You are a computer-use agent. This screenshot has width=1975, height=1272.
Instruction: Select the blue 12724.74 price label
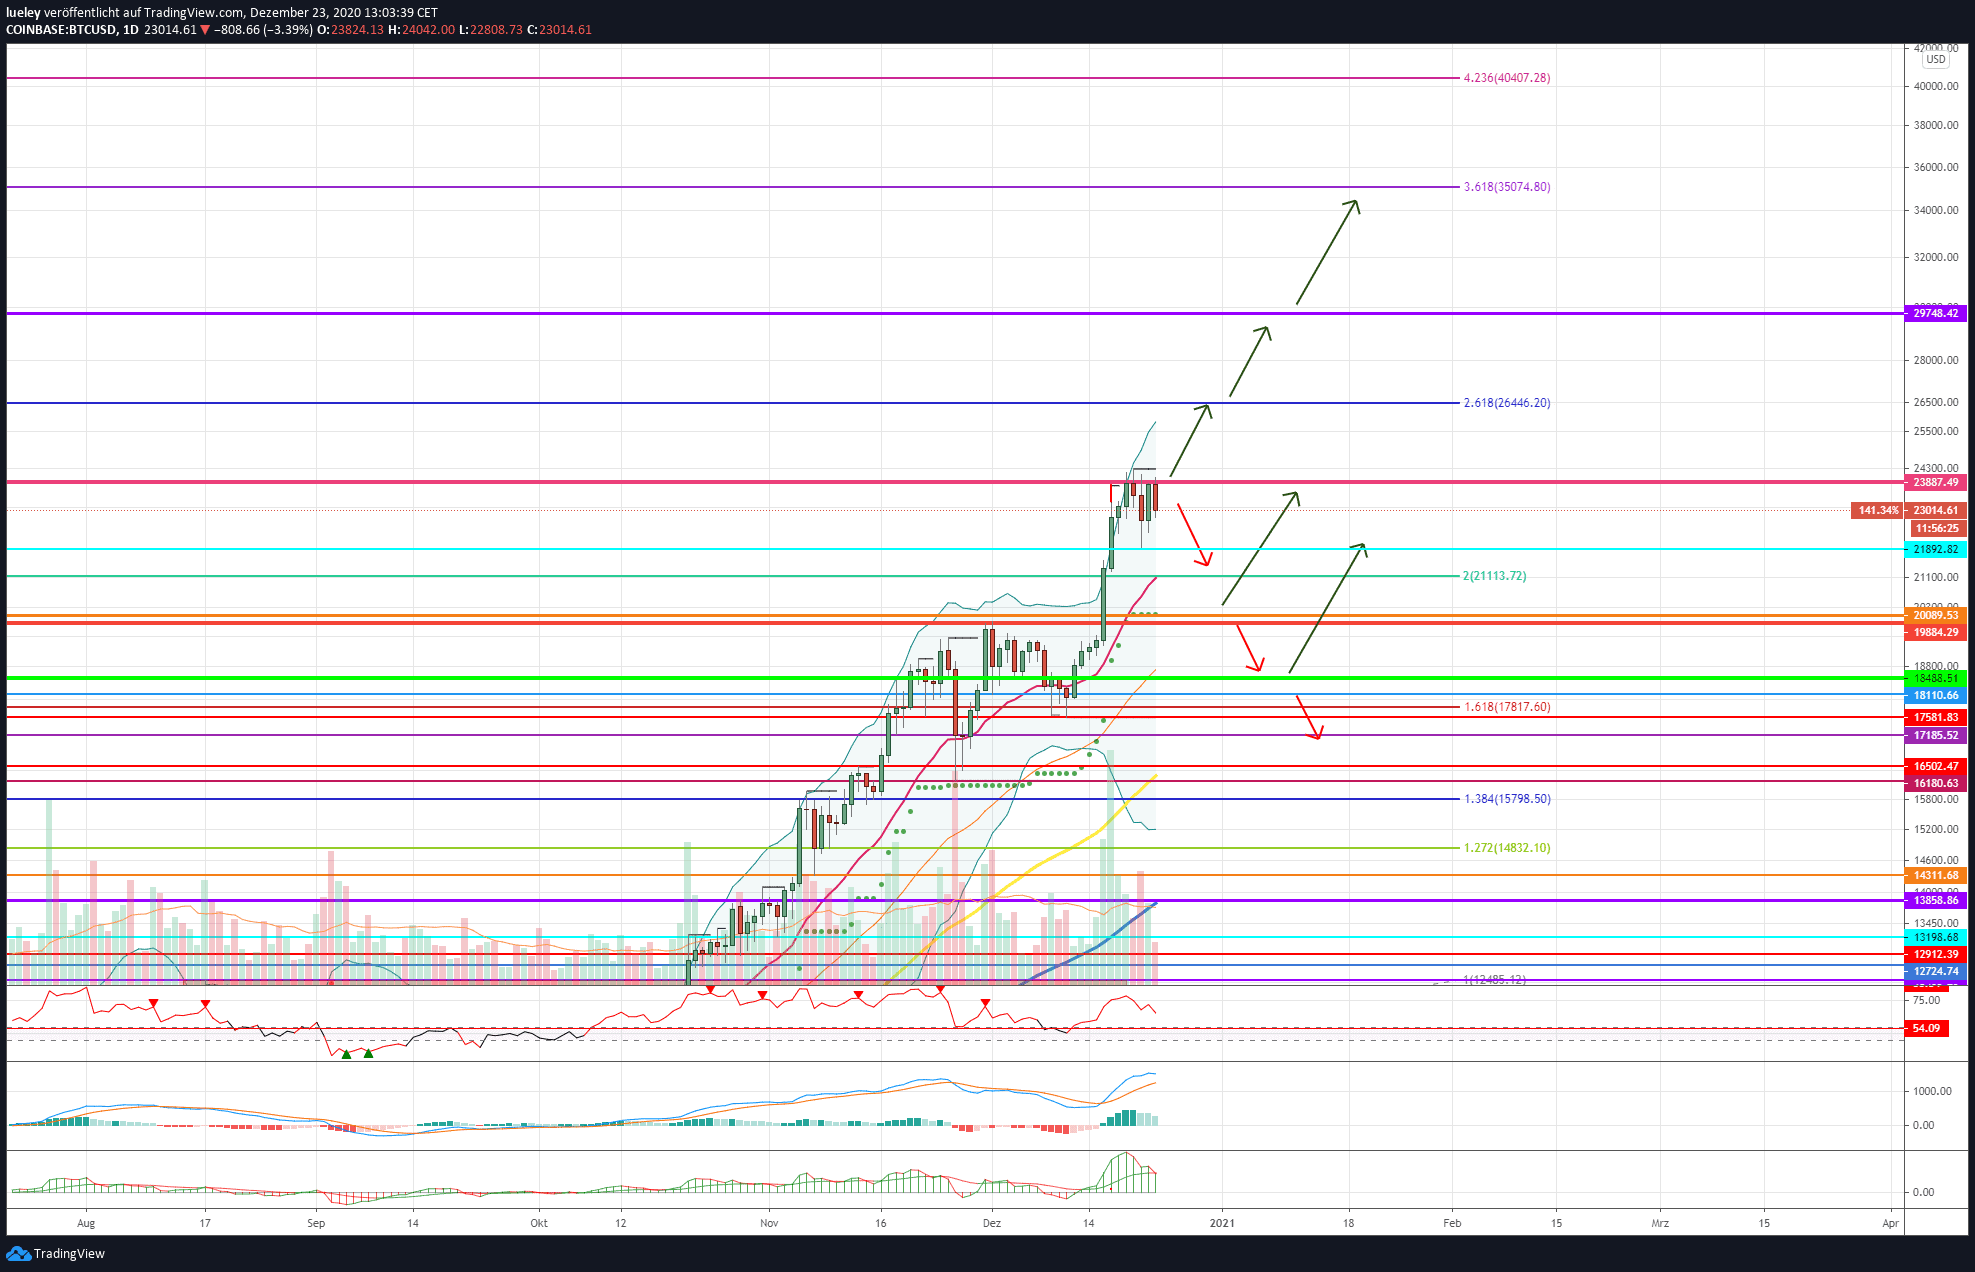point(1936,971)
